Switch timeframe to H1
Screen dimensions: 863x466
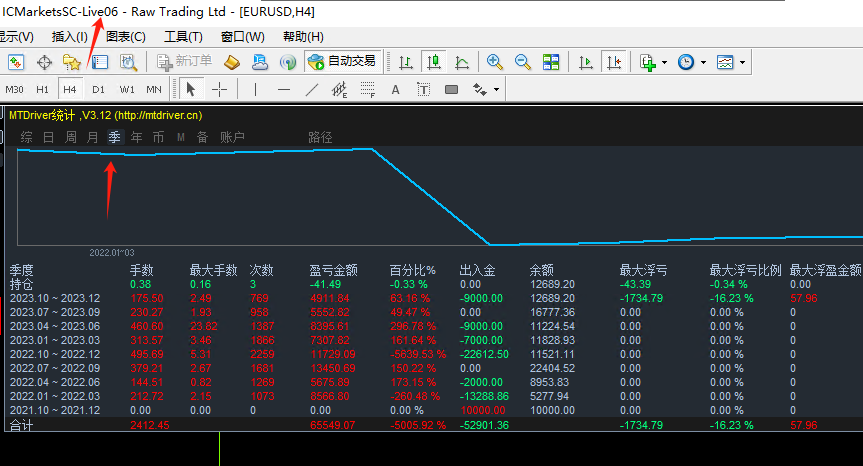click(x=42, y=90)
